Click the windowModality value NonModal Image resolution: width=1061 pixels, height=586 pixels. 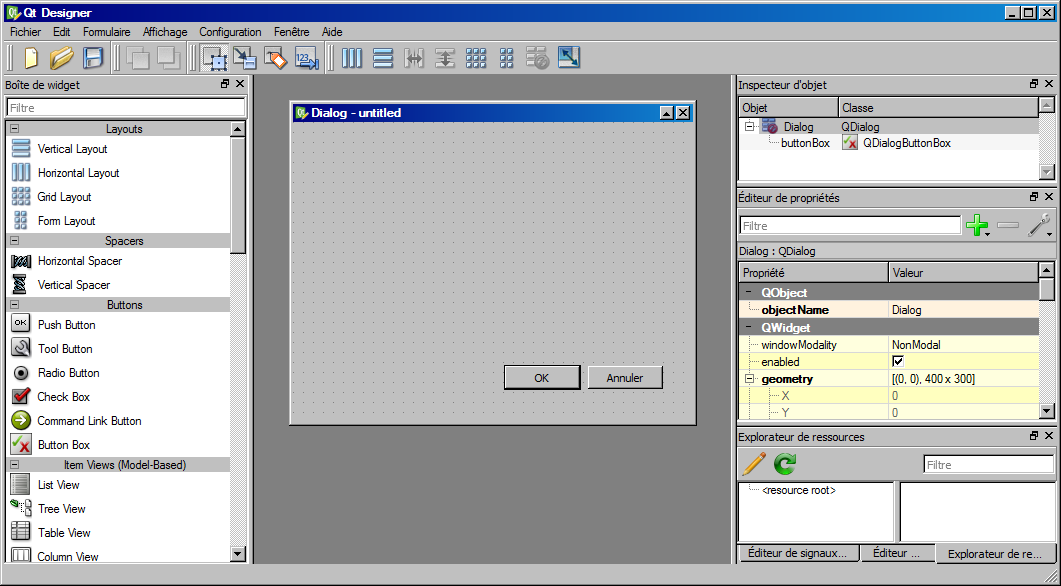tap(963, 344)
